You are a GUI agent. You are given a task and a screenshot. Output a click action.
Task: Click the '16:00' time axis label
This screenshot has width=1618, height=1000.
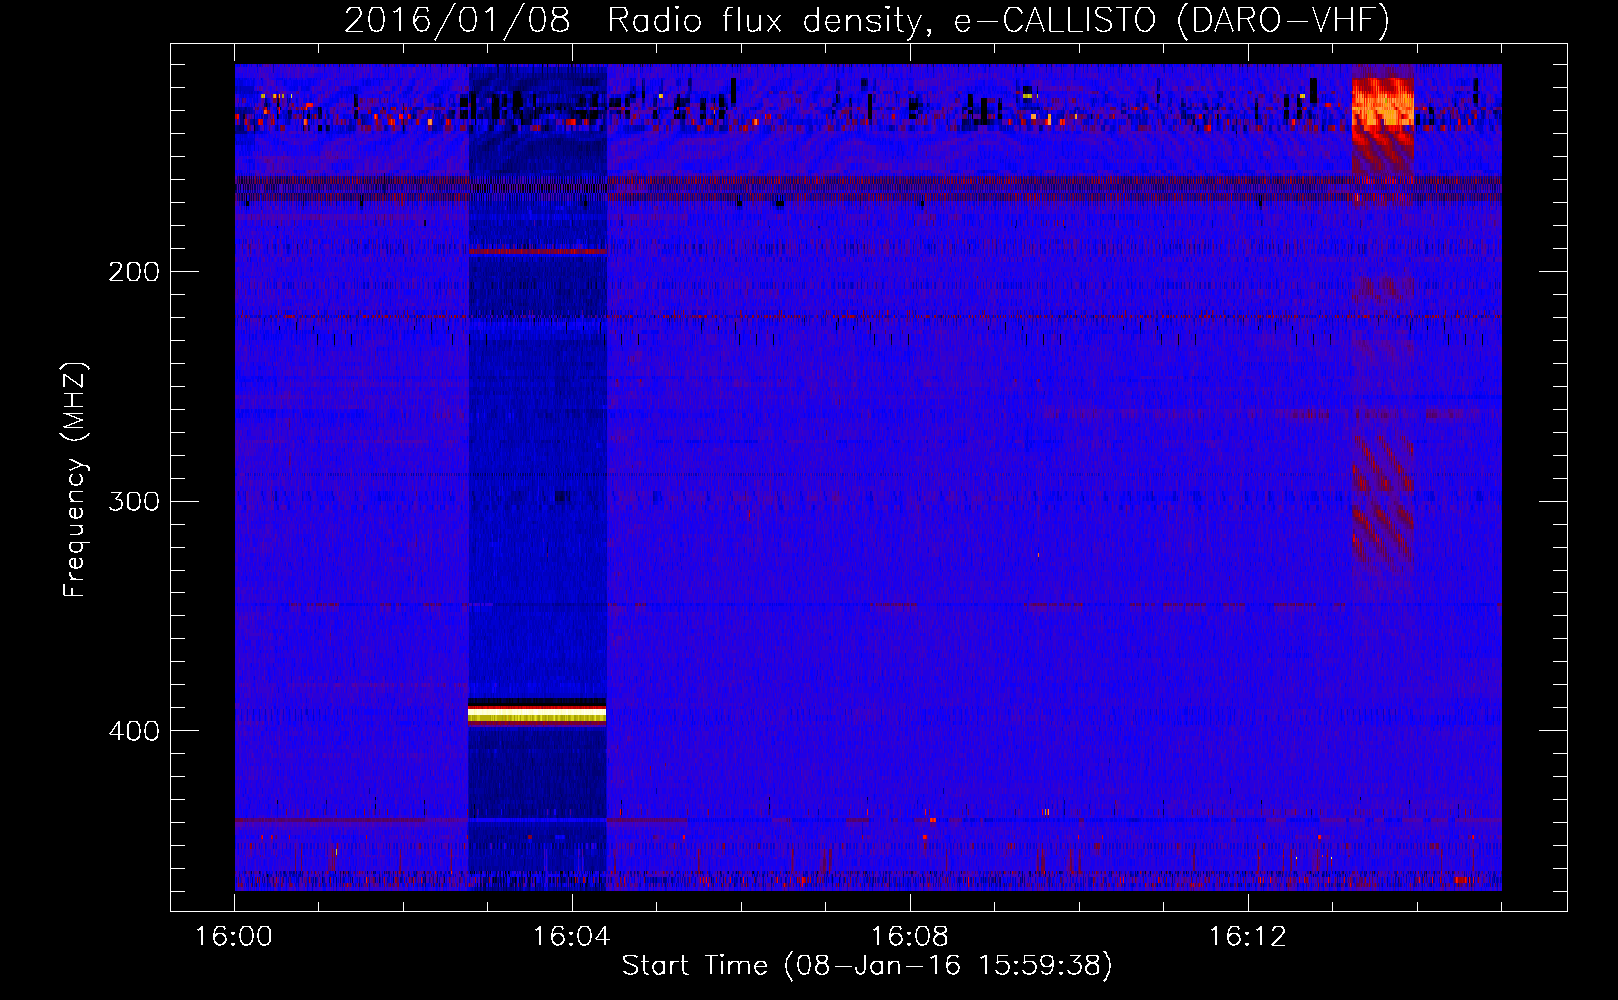coord(233,937)
